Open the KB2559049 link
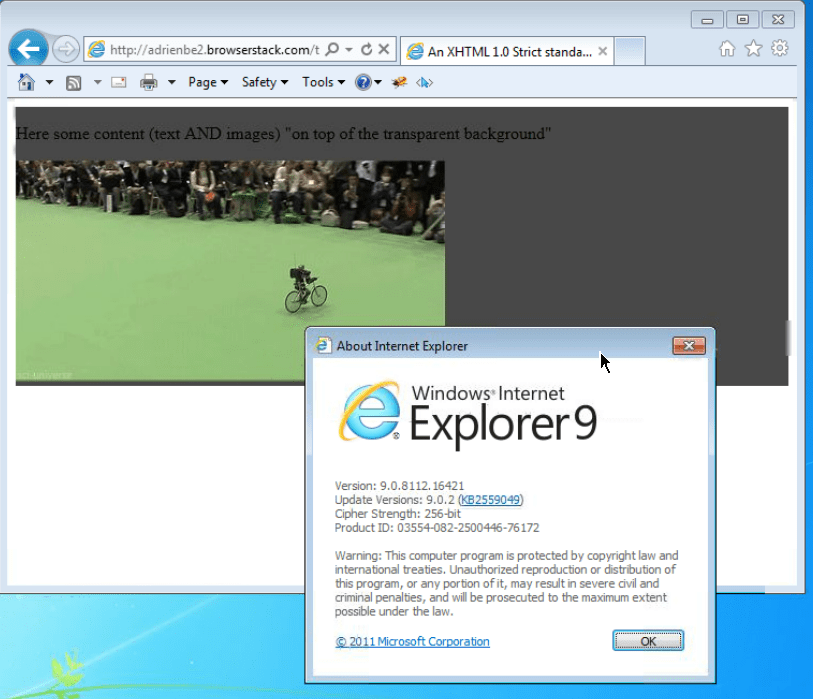 tap(490, 500)
